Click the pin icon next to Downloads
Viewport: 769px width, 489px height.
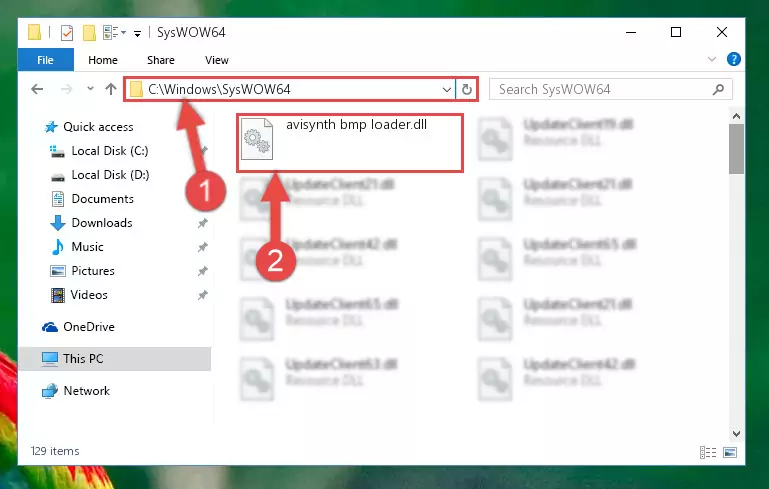pos(203,223)
